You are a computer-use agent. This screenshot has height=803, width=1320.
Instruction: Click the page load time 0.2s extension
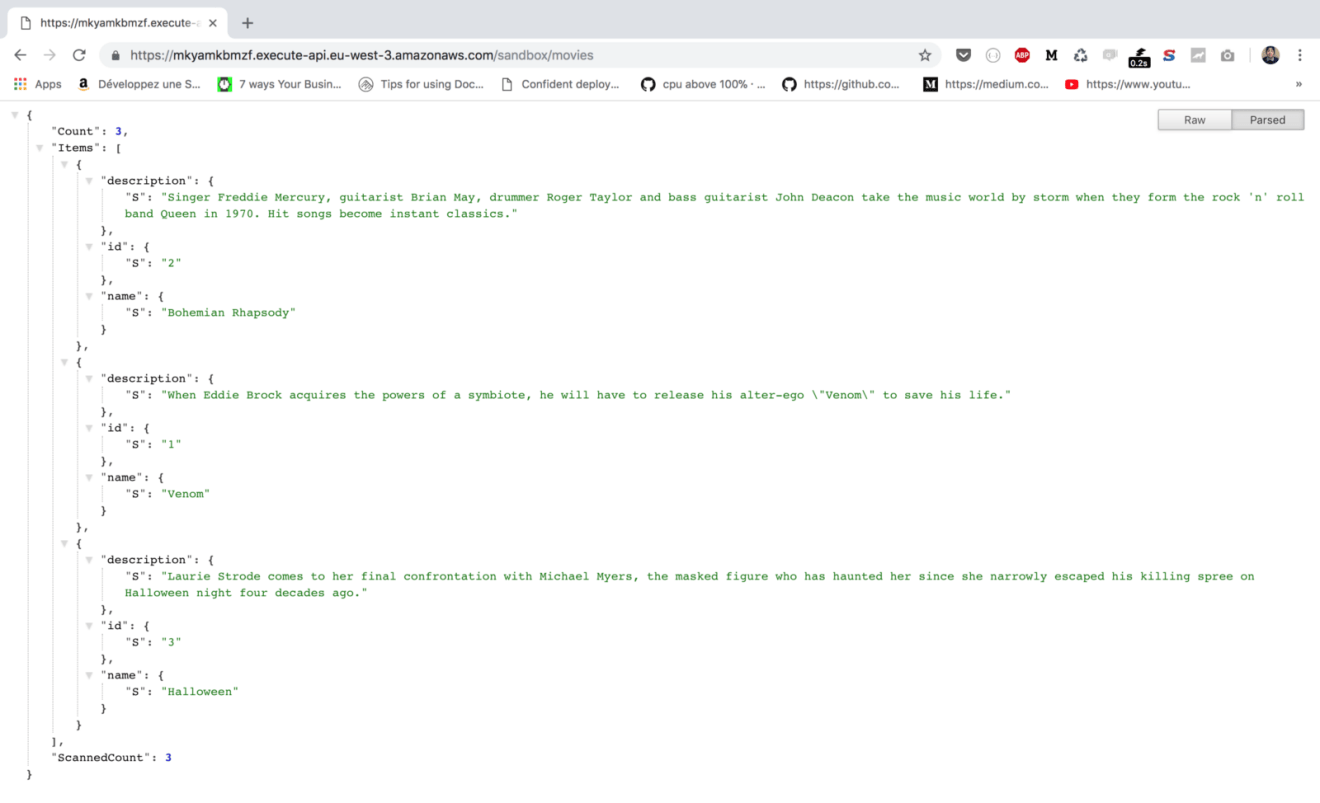click(1139, 56)
